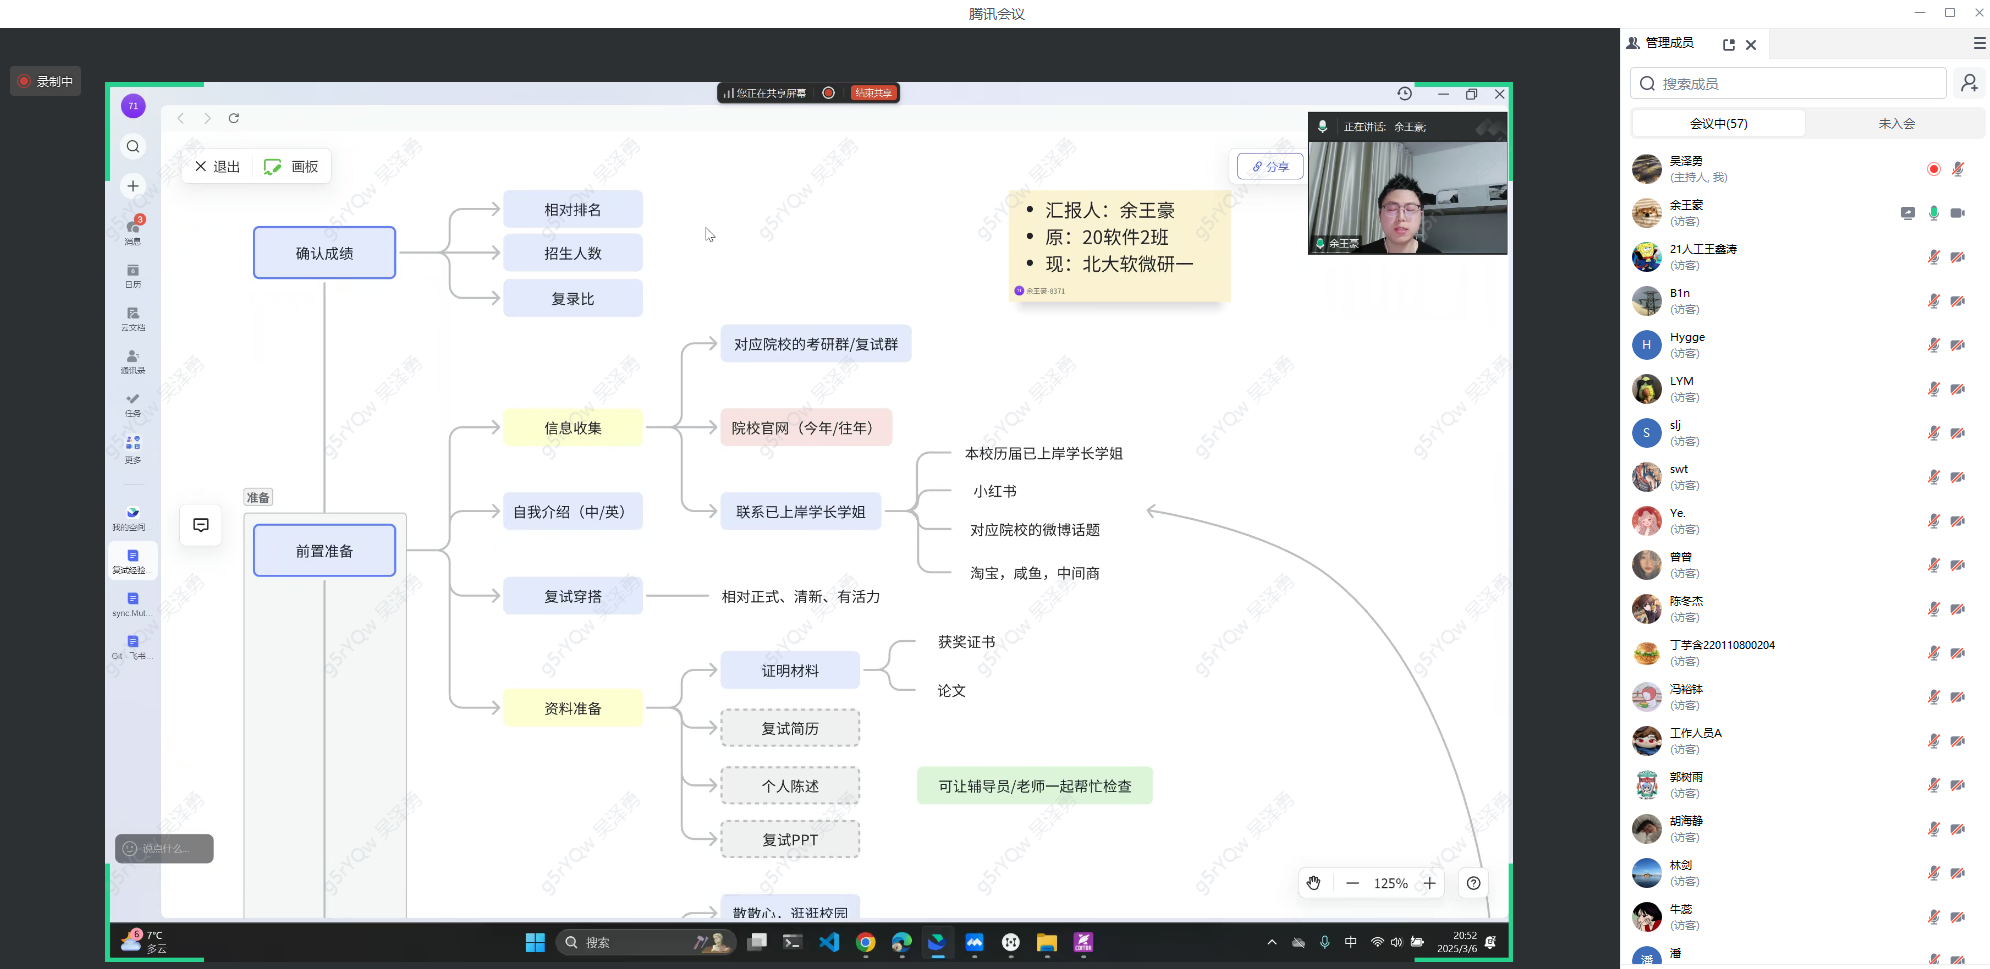Toggle camera for 21人工王鑫涛
The height and width of the screenshot is (969, 1990).
coord(1957,257)
